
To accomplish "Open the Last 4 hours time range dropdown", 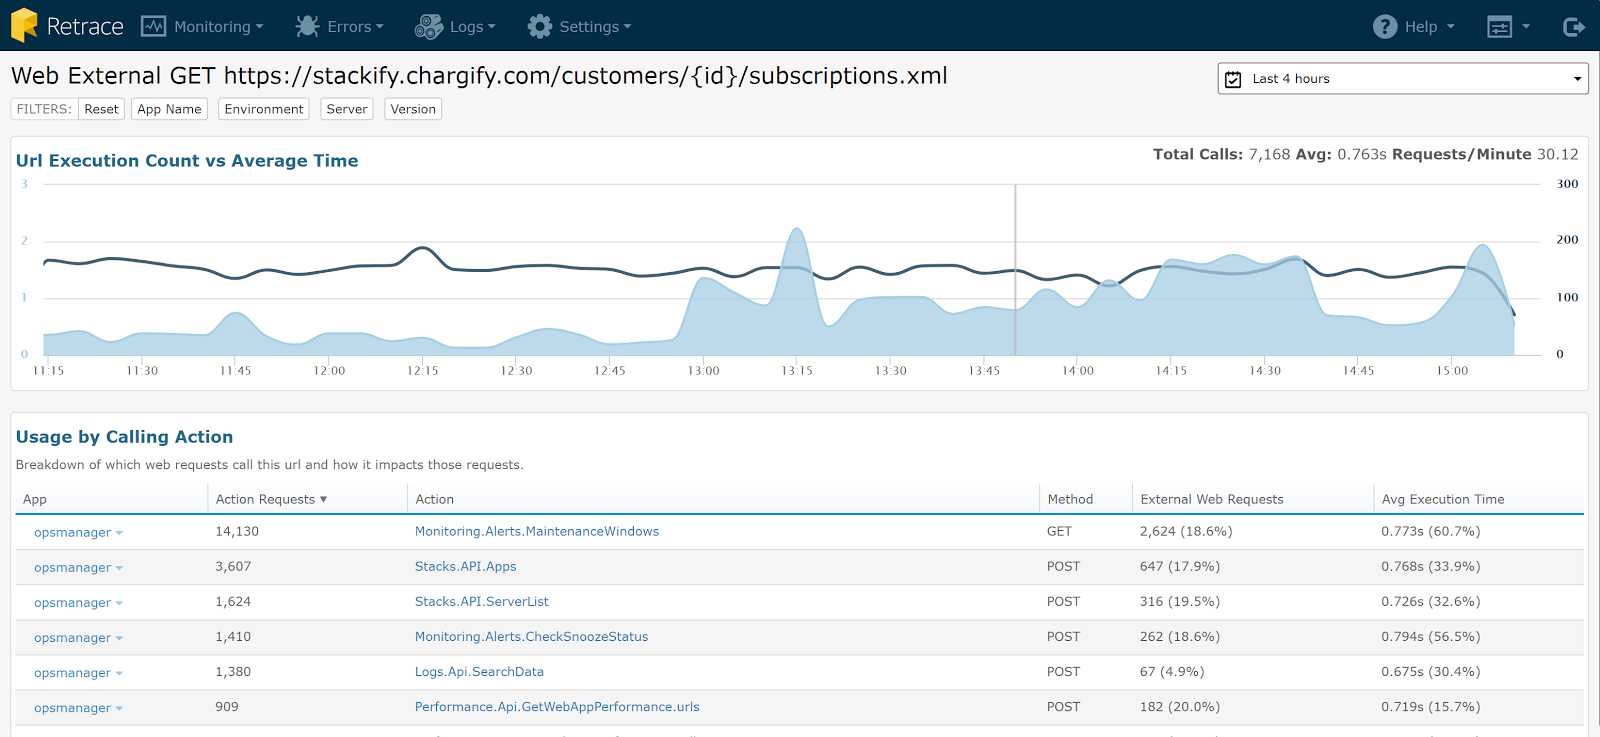I will coord(1403,79).
